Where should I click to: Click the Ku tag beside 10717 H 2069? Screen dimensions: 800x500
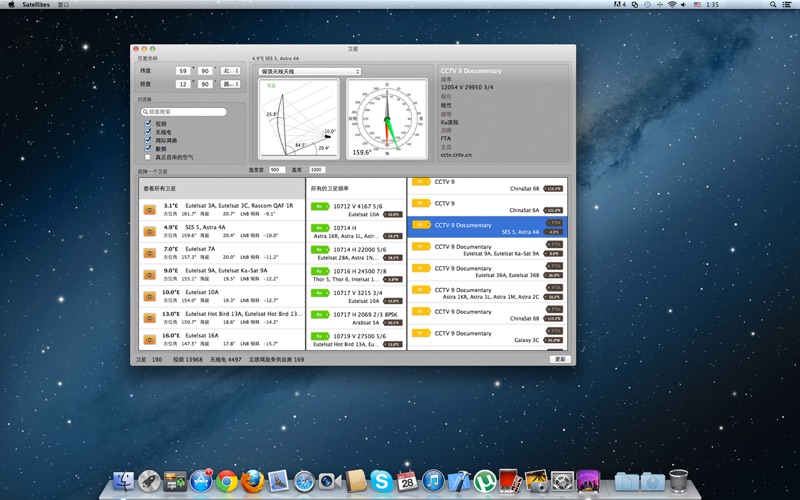tap(320, 315)
